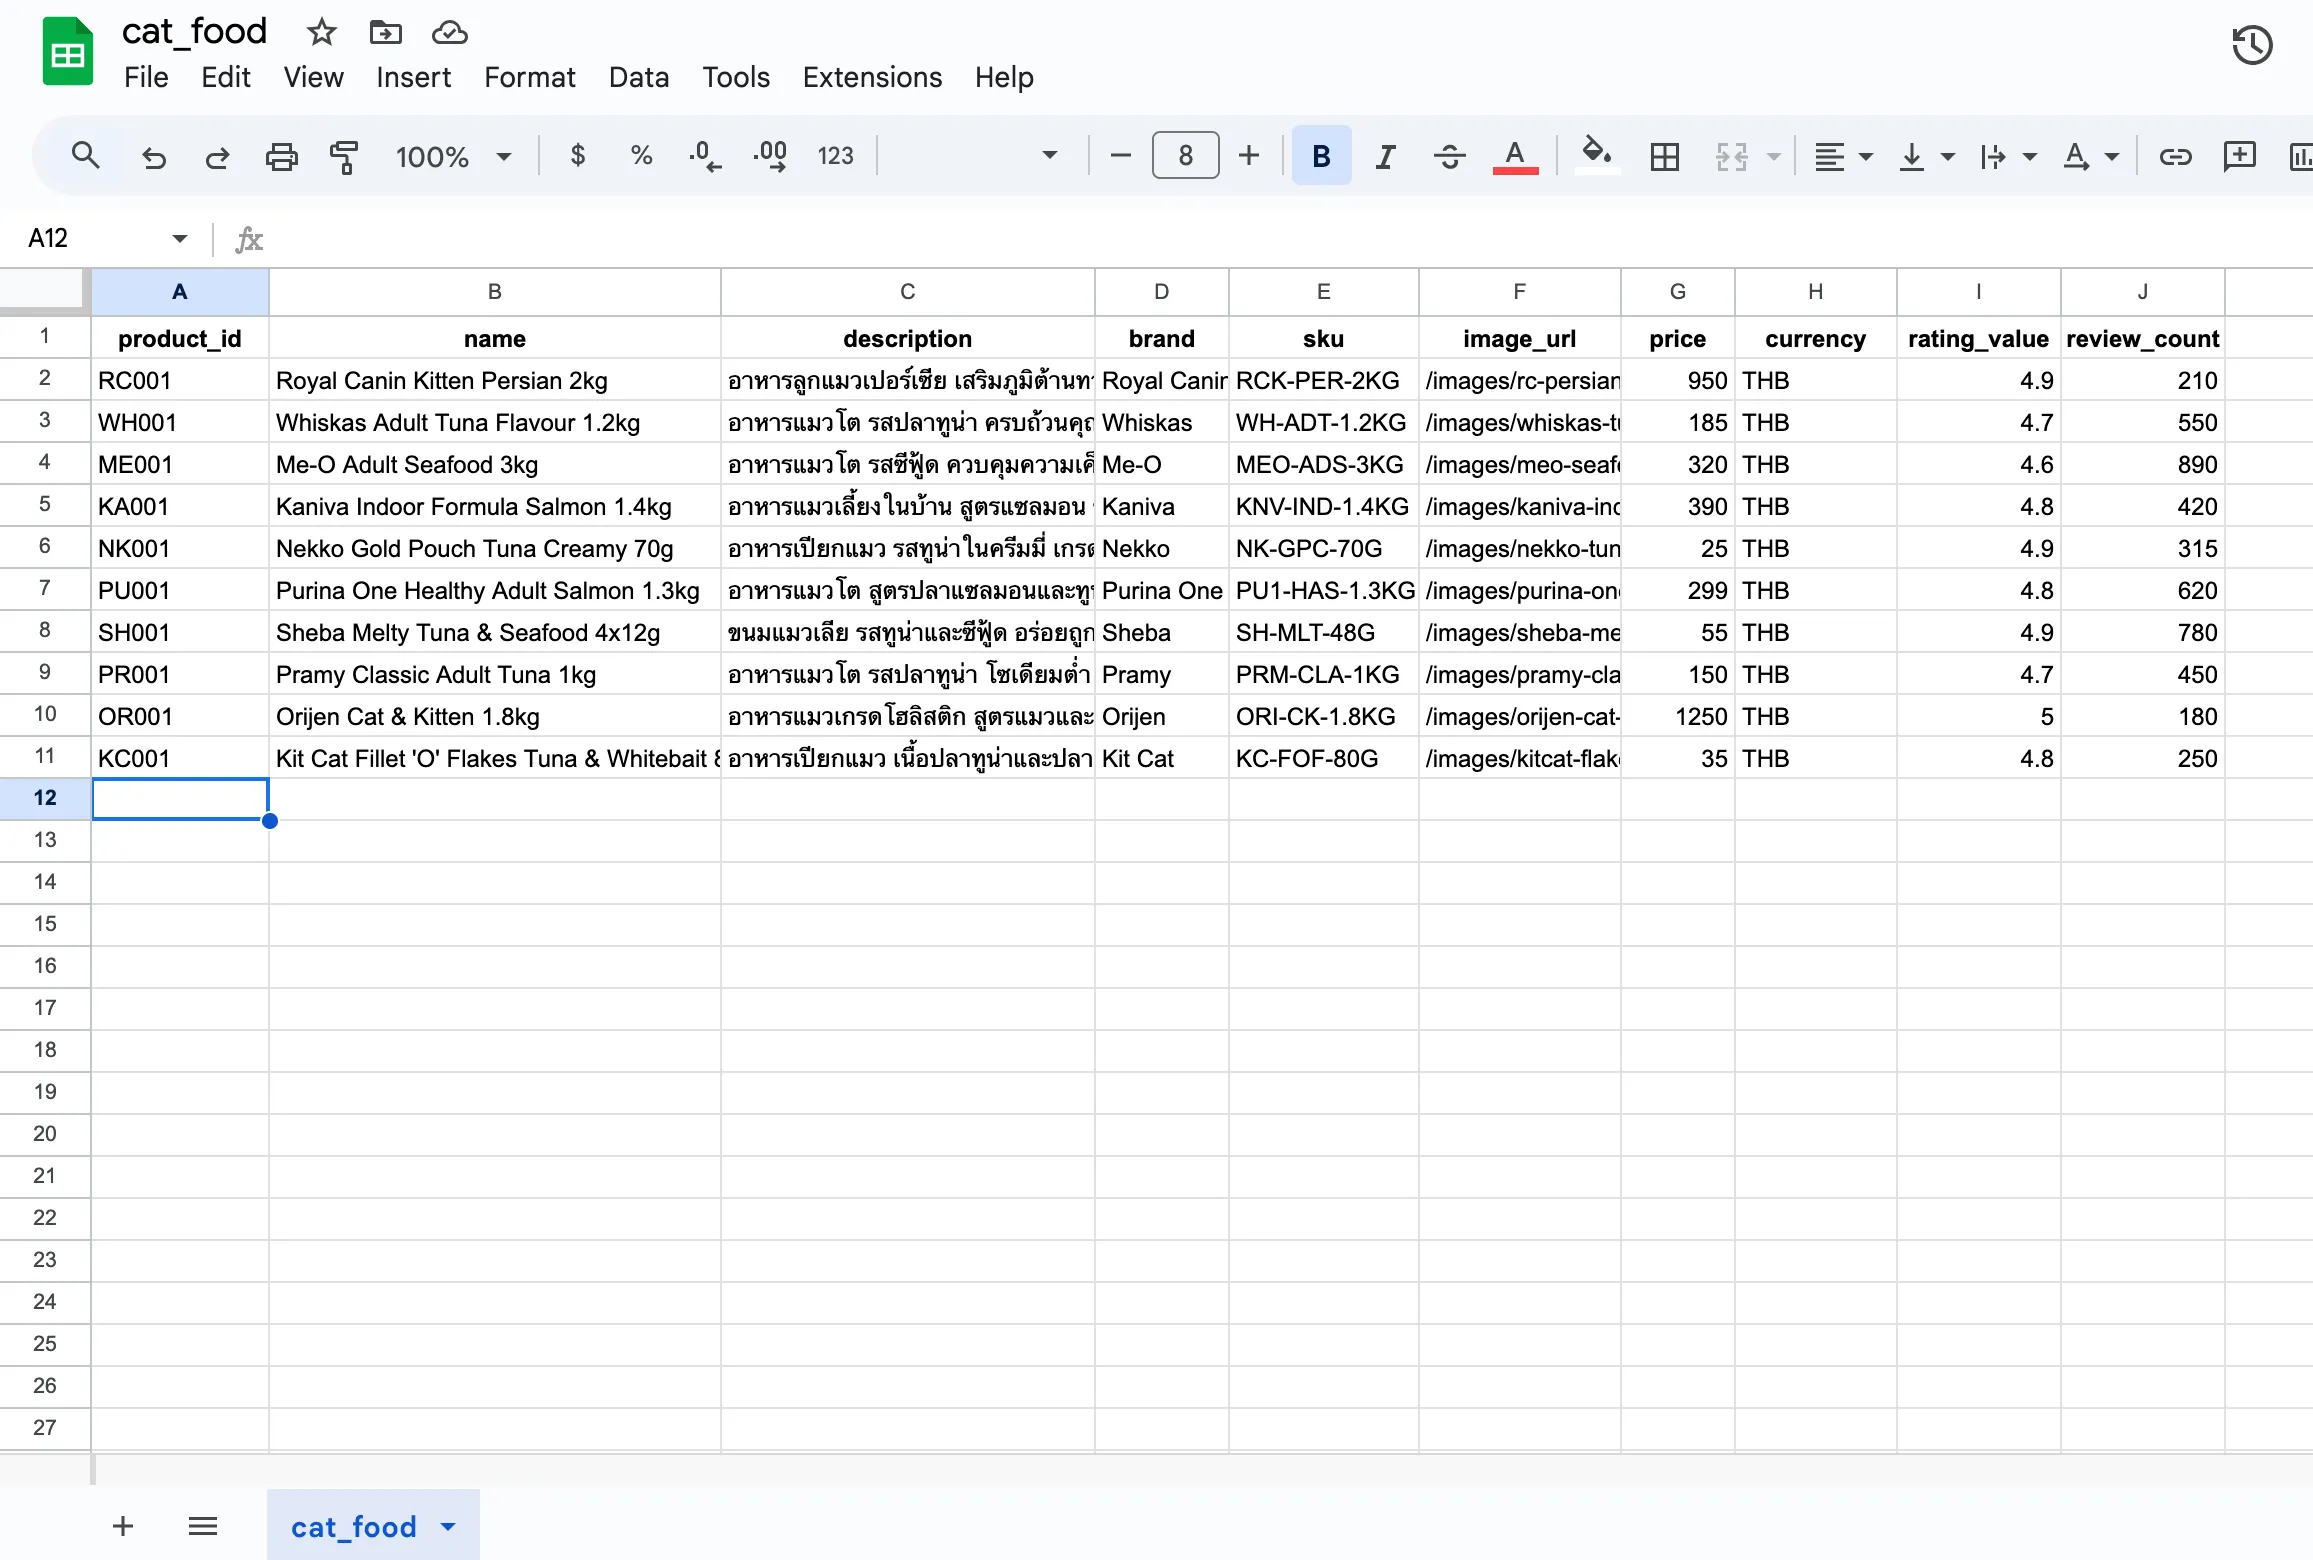Viewport: 2313px width, 1560px height.
Task: Click the move to folder icon
Action: click(x=385, y=33)
